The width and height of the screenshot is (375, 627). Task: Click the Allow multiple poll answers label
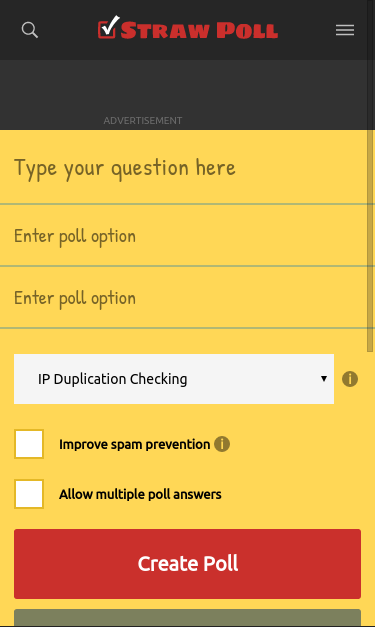click(x=140, y=494)
